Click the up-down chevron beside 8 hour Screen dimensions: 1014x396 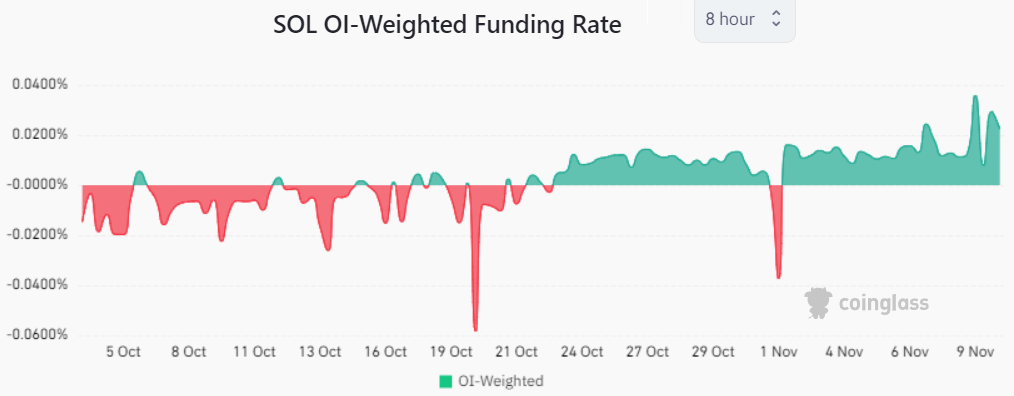click(x=776, y=19)
